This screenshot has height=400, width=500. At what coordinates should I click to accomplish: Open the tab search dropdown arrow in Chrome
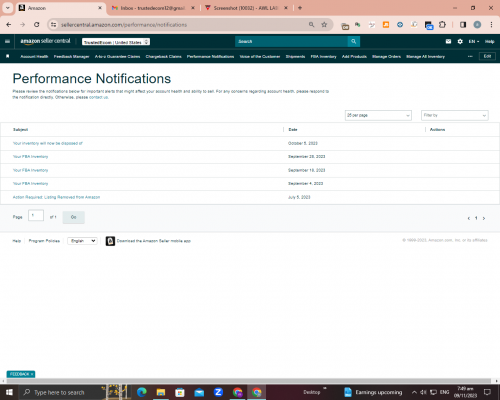pyautogui.click(x=7, y=8)
